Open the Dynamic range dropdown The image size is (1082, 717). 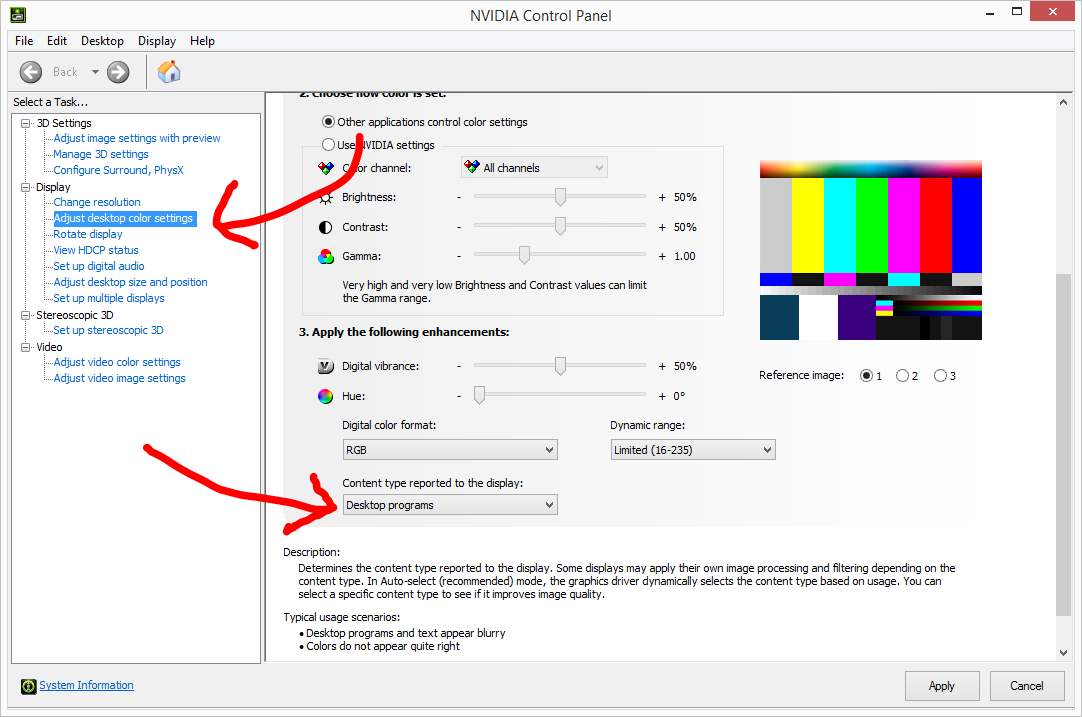(693, 450)
